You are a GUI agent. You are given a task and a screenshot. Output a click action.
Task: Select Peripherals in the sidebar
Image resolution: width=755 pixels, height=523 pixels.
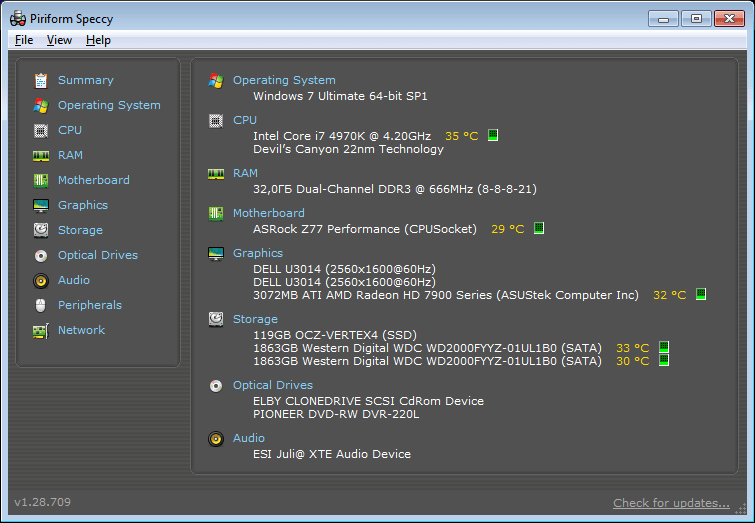point(89,305)
